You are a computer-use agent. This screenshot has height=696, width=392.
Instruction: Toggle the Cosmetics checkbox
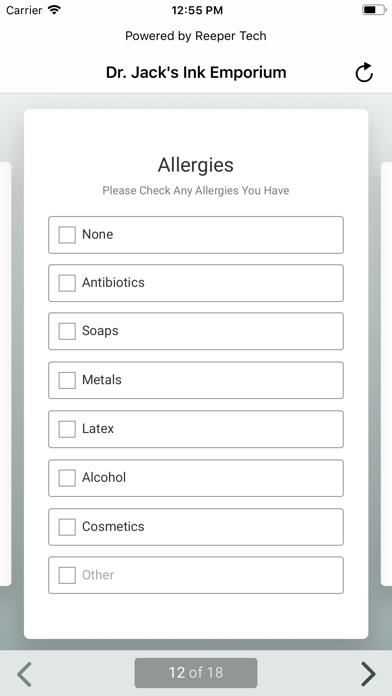pos(67,527)
